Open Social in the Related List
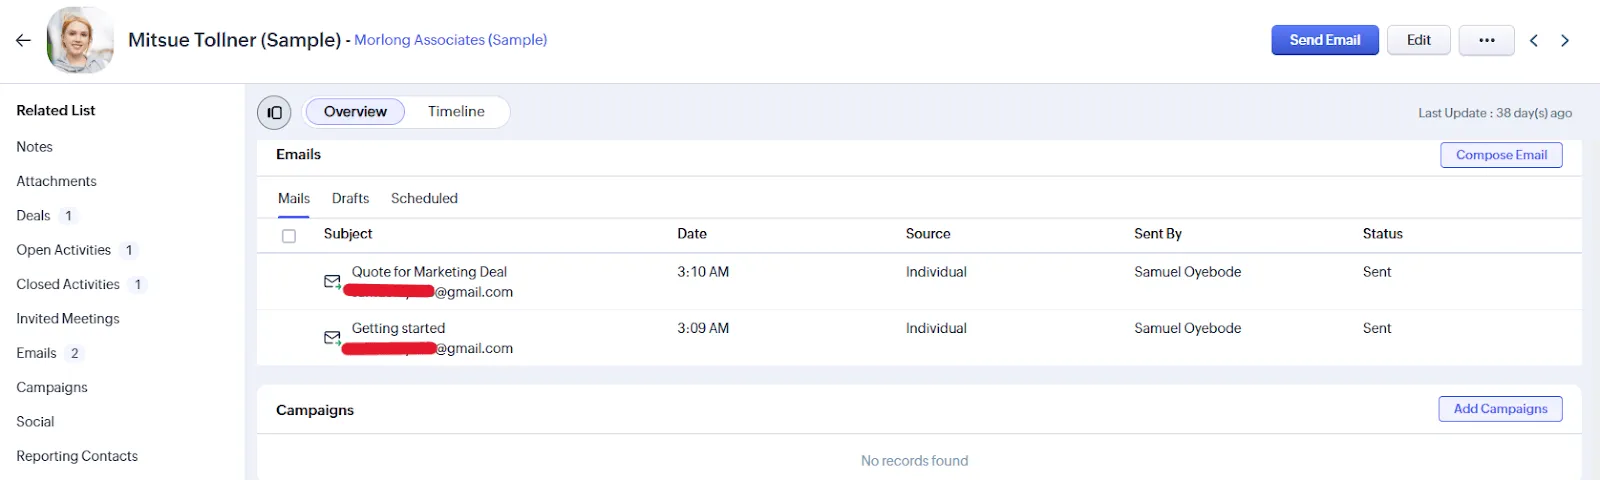Image resolution: width=1600 pixels, height=480 pixels. point(35,422)
